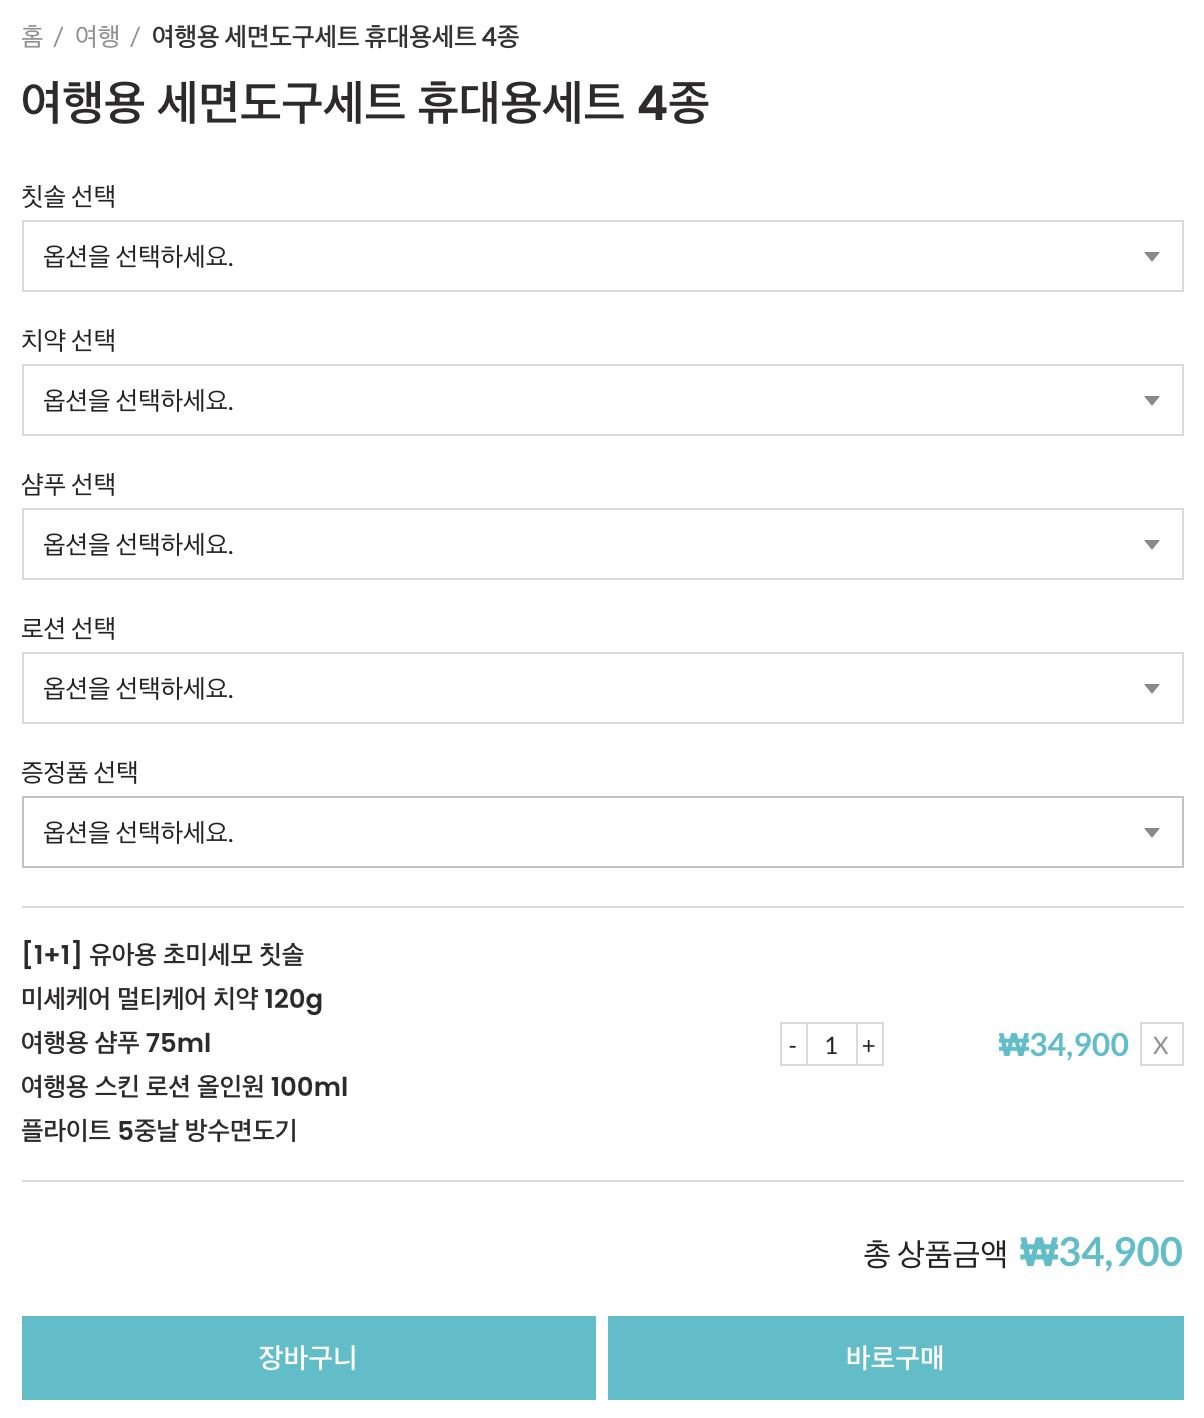Screen dimensions: 1204x1418
Task: Click the arrow icon on 로션 dropdown
Action: (x=1152, y=689)
